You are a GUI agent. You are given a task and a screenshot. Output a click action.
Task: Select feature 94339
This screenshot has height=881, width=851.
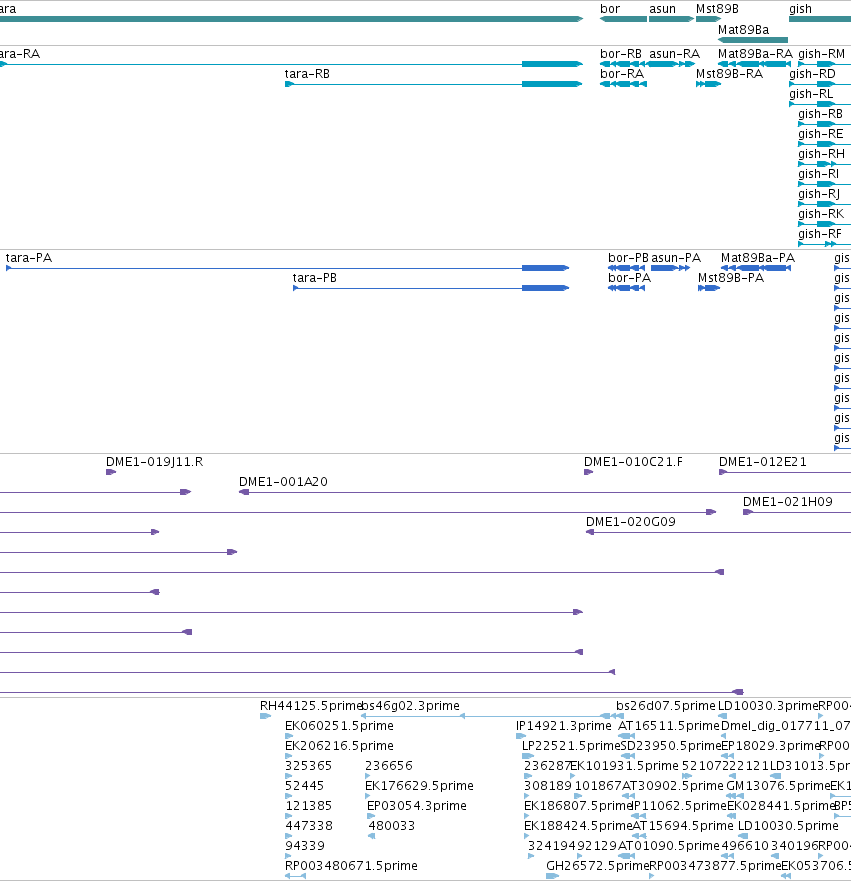coord(289,856)
